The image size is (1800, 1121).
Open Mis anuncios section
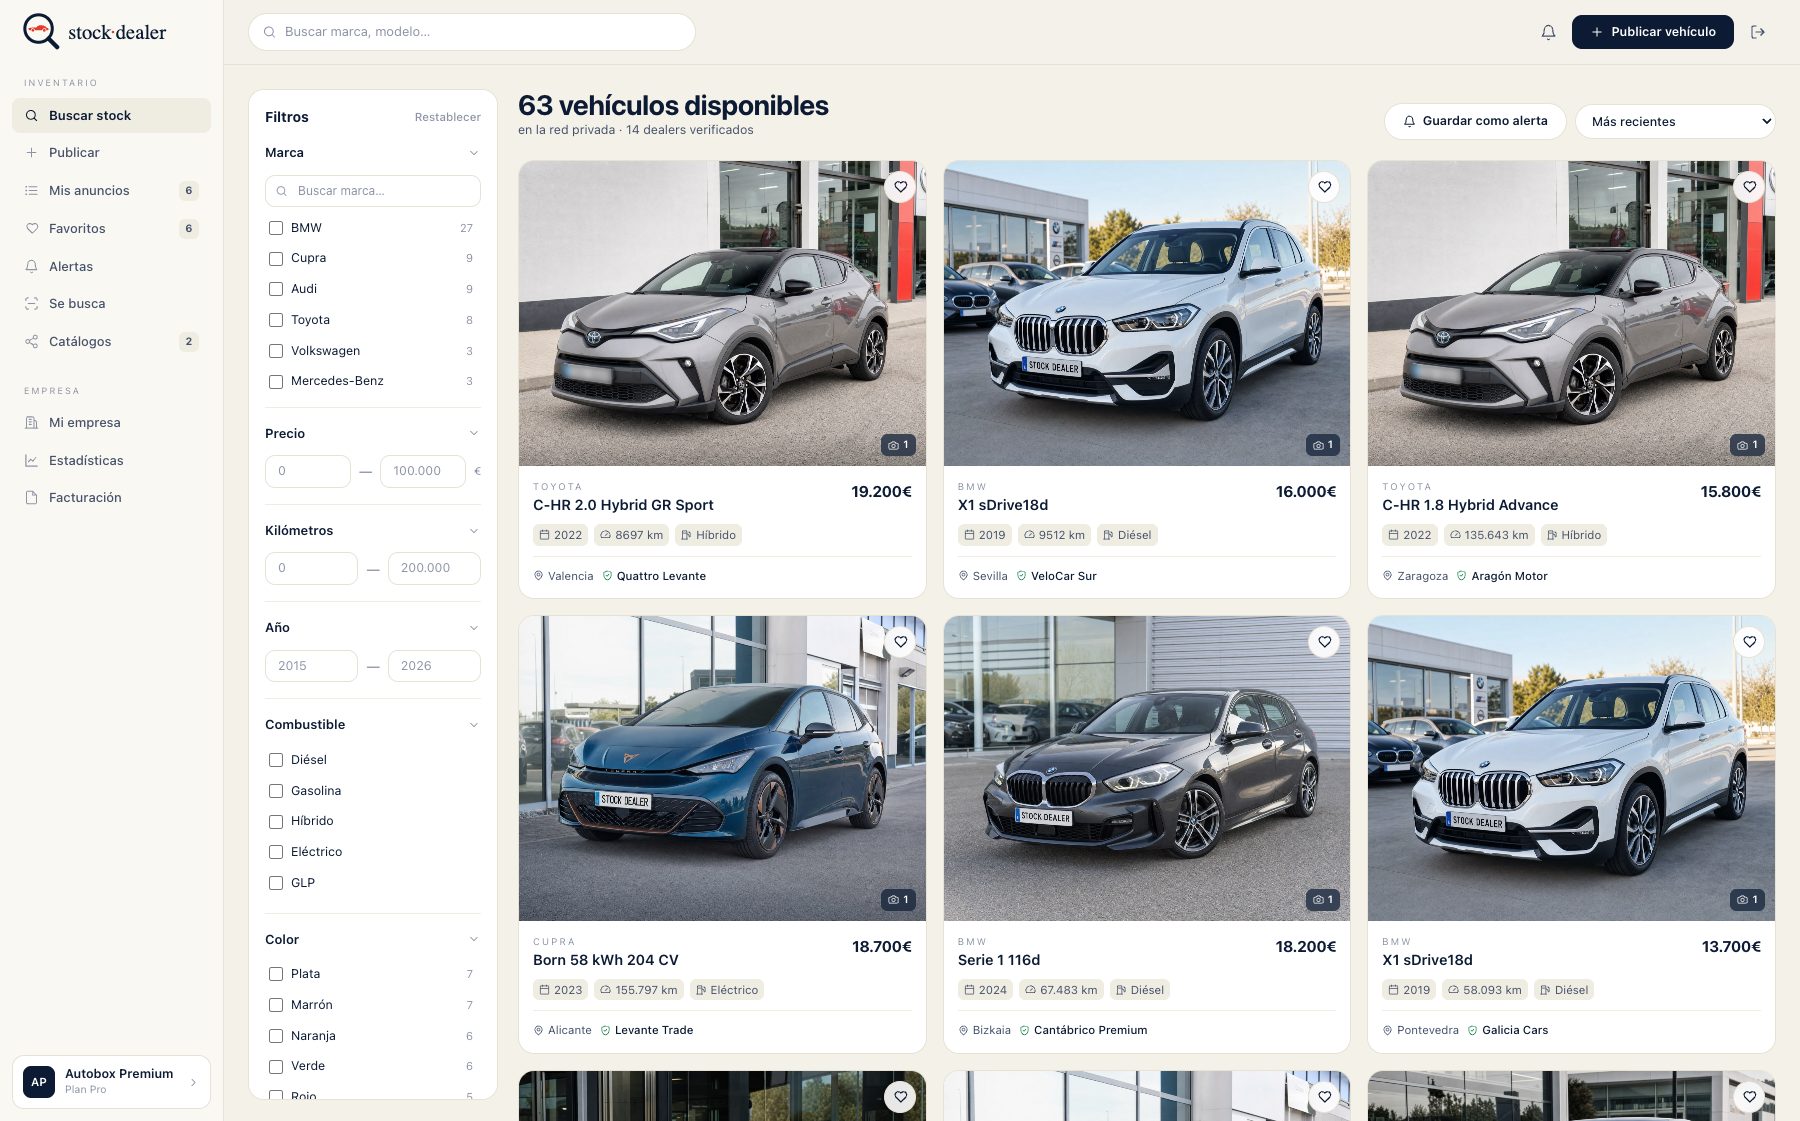click(111, 191)
